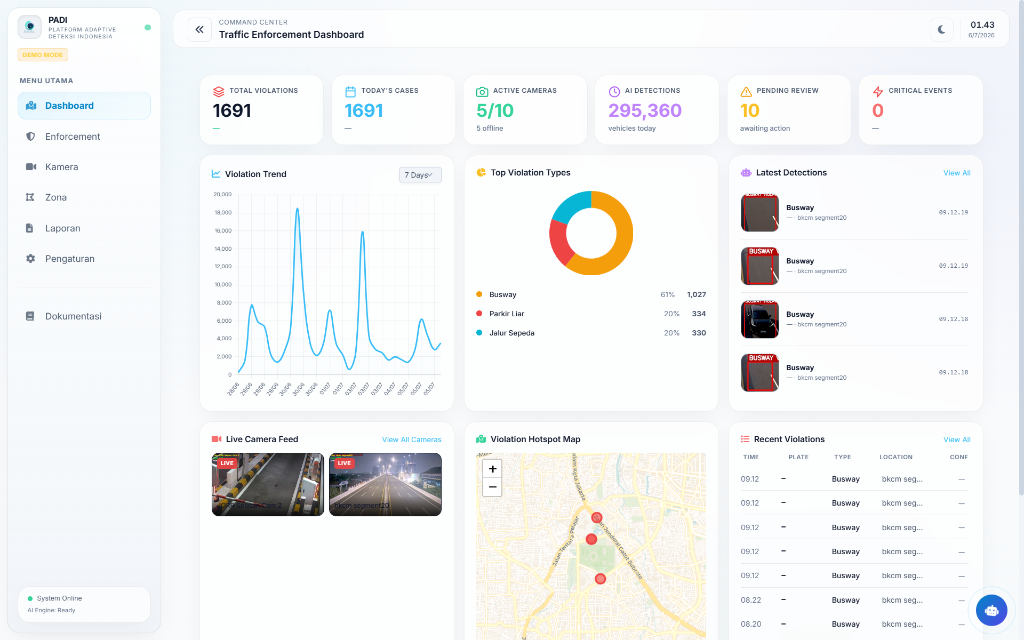
Task: Click the 61% Busway value
Action: tap(667, 295)
